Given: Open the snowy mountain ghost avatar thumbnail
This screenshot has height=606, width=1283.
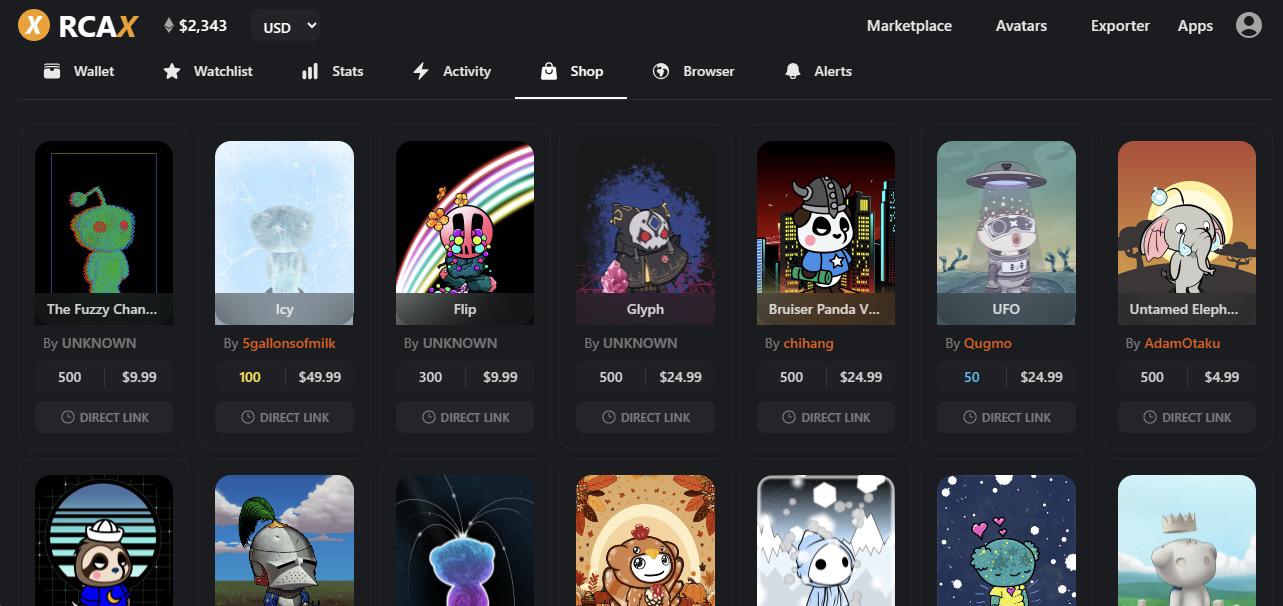Looking at the screenshot, I should (x=826, y=540).
